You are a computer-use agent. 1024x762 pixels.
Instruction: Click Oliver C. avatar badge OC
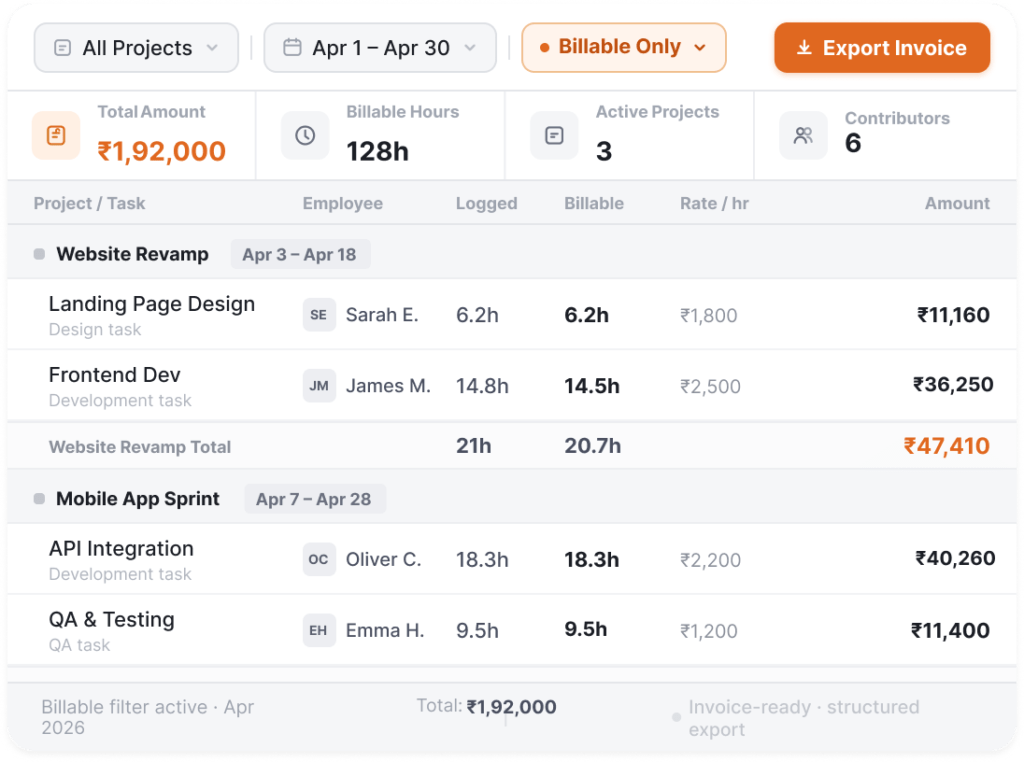tap(319, 559)
